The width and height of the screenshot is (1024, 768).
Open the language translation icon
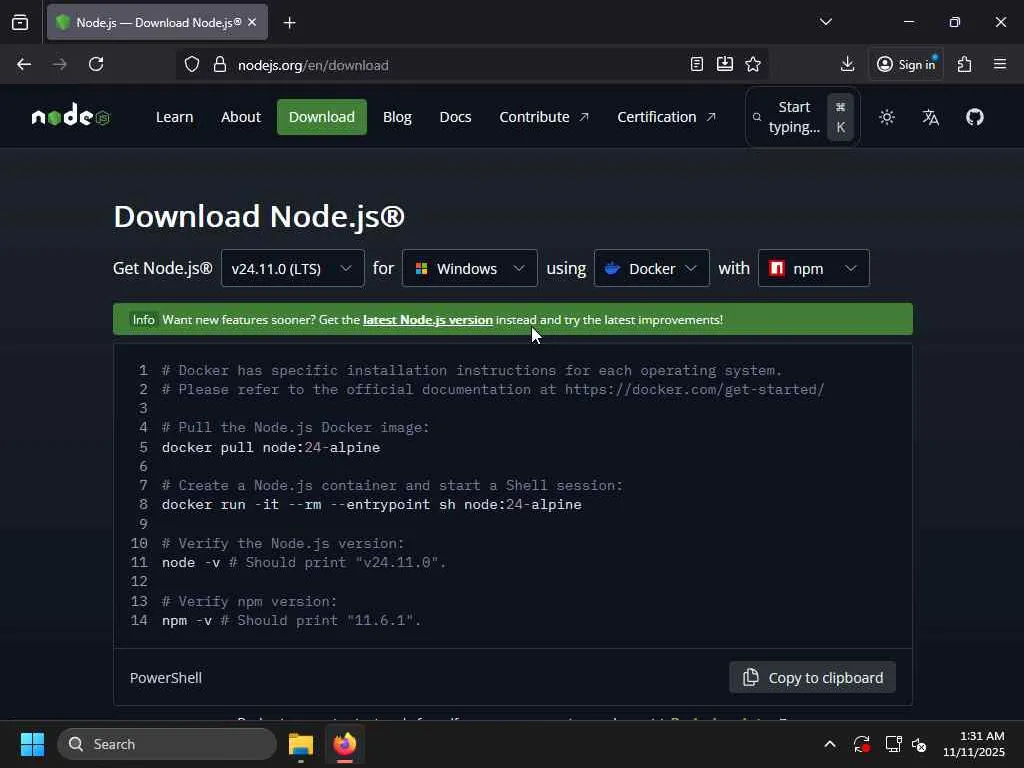pos(931,117)
